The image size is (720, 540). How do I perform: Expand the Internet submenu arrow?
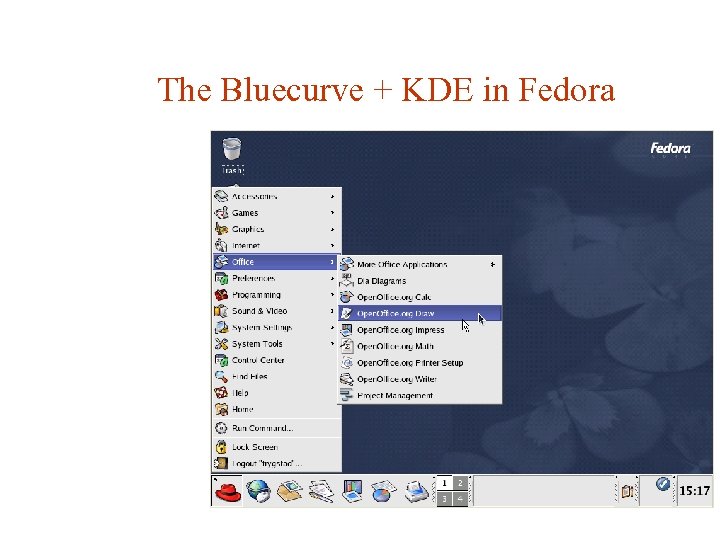coord(332,245)
